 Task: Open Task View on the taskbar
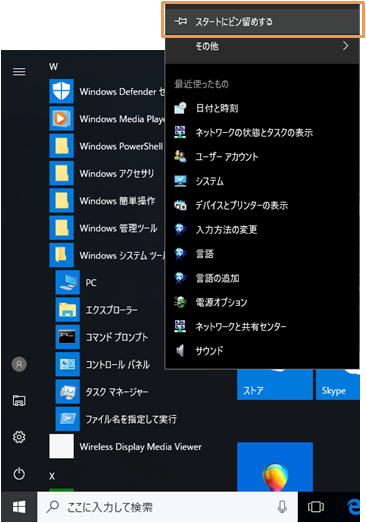click(315, 507)
